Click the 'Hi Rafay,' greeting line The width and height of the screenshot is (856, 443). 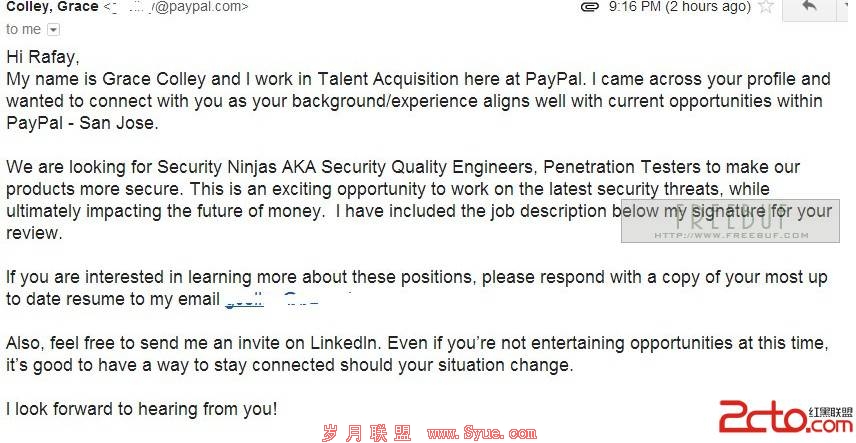[43, 56]
